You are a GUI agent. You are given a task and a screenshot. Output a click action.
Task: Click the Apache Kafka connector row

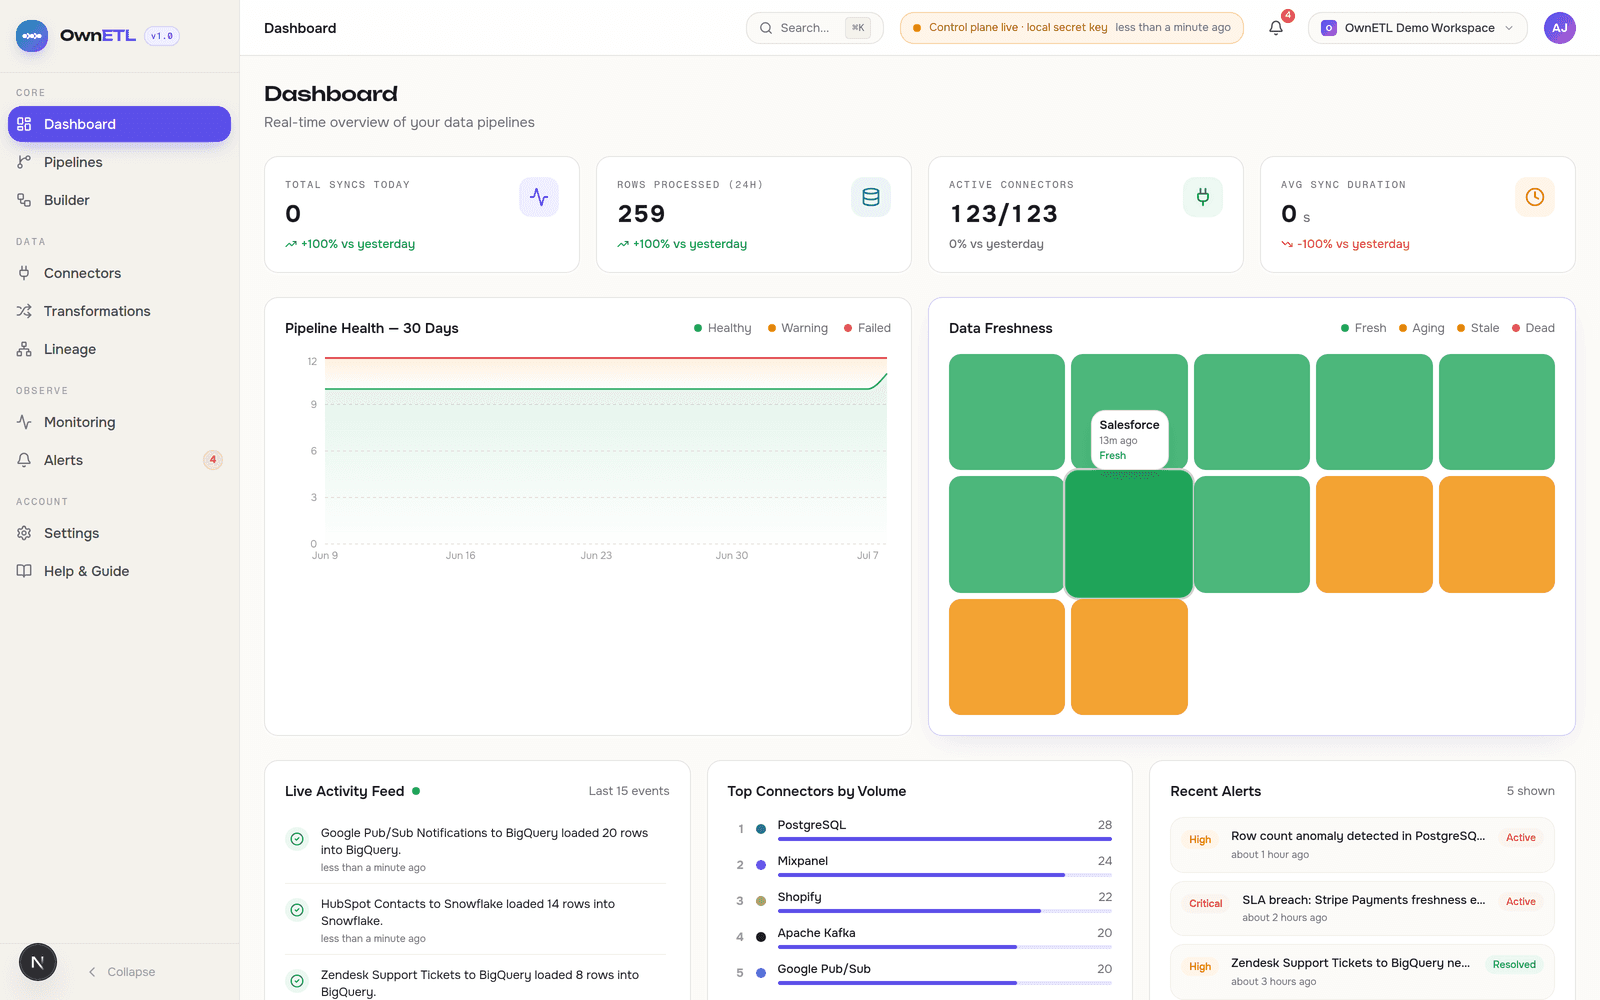coord(920,937)
